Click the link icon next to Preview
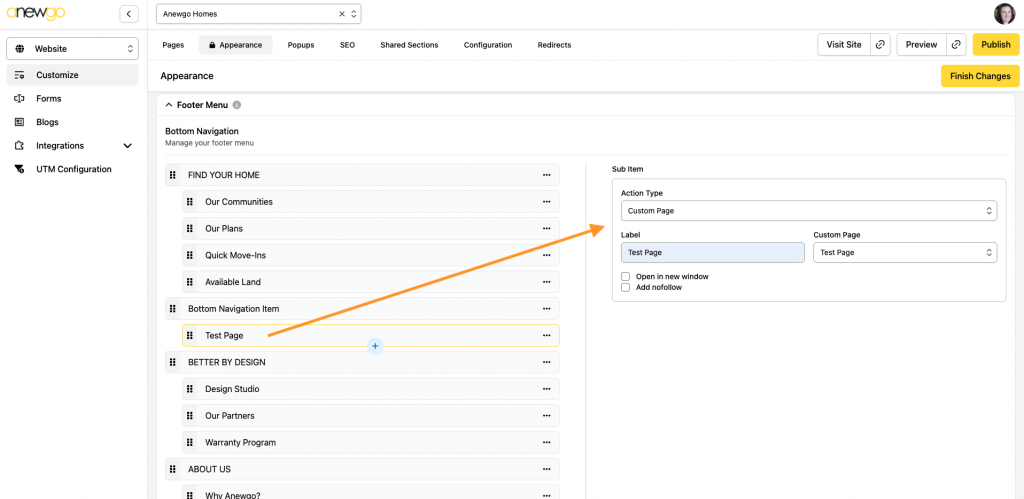The height and width of the screenshot is (499, 1024). pos(957,45)
